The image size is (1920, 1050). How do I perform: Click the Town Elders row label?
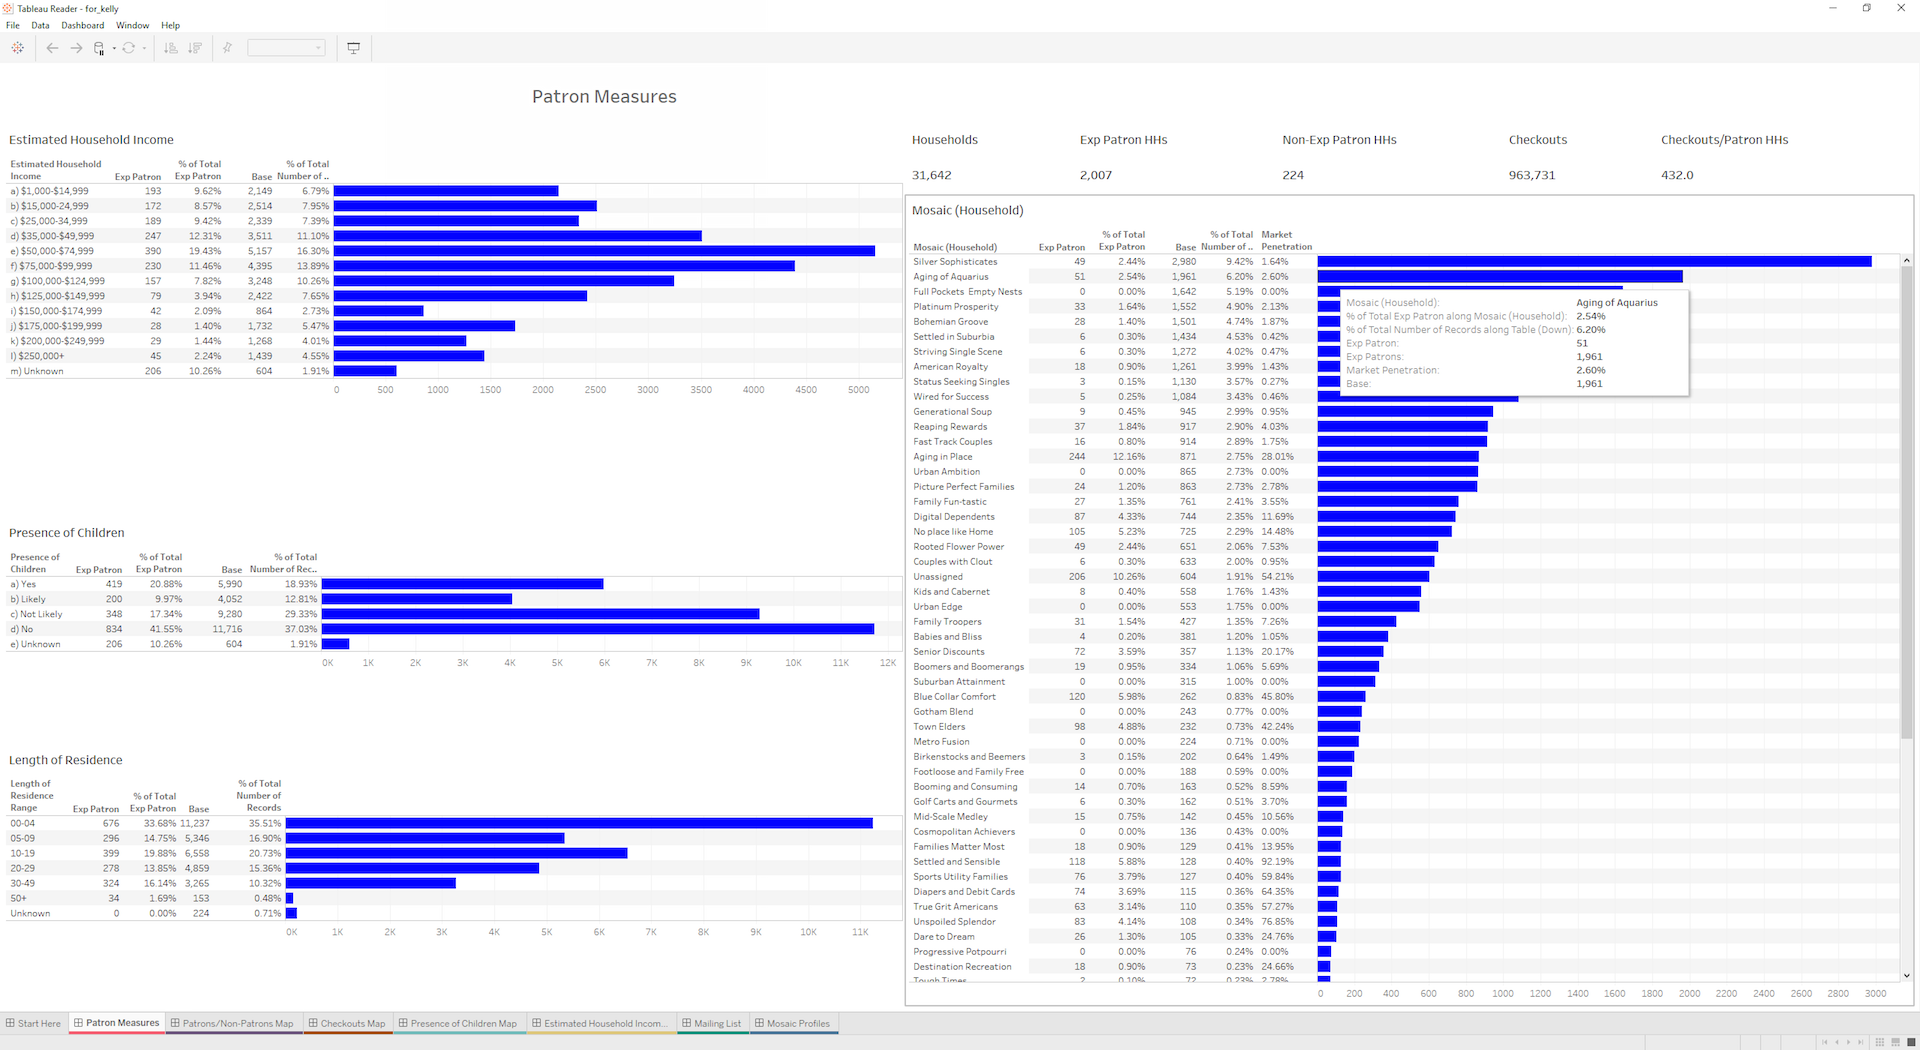coord(939,726)
